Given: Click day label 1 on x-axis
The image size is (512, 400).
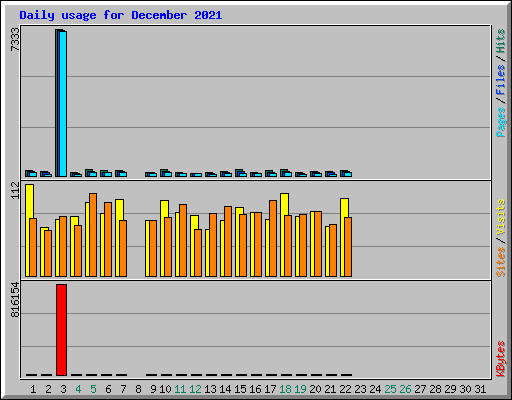Looking at the screenshot, I should click(33, 389).
